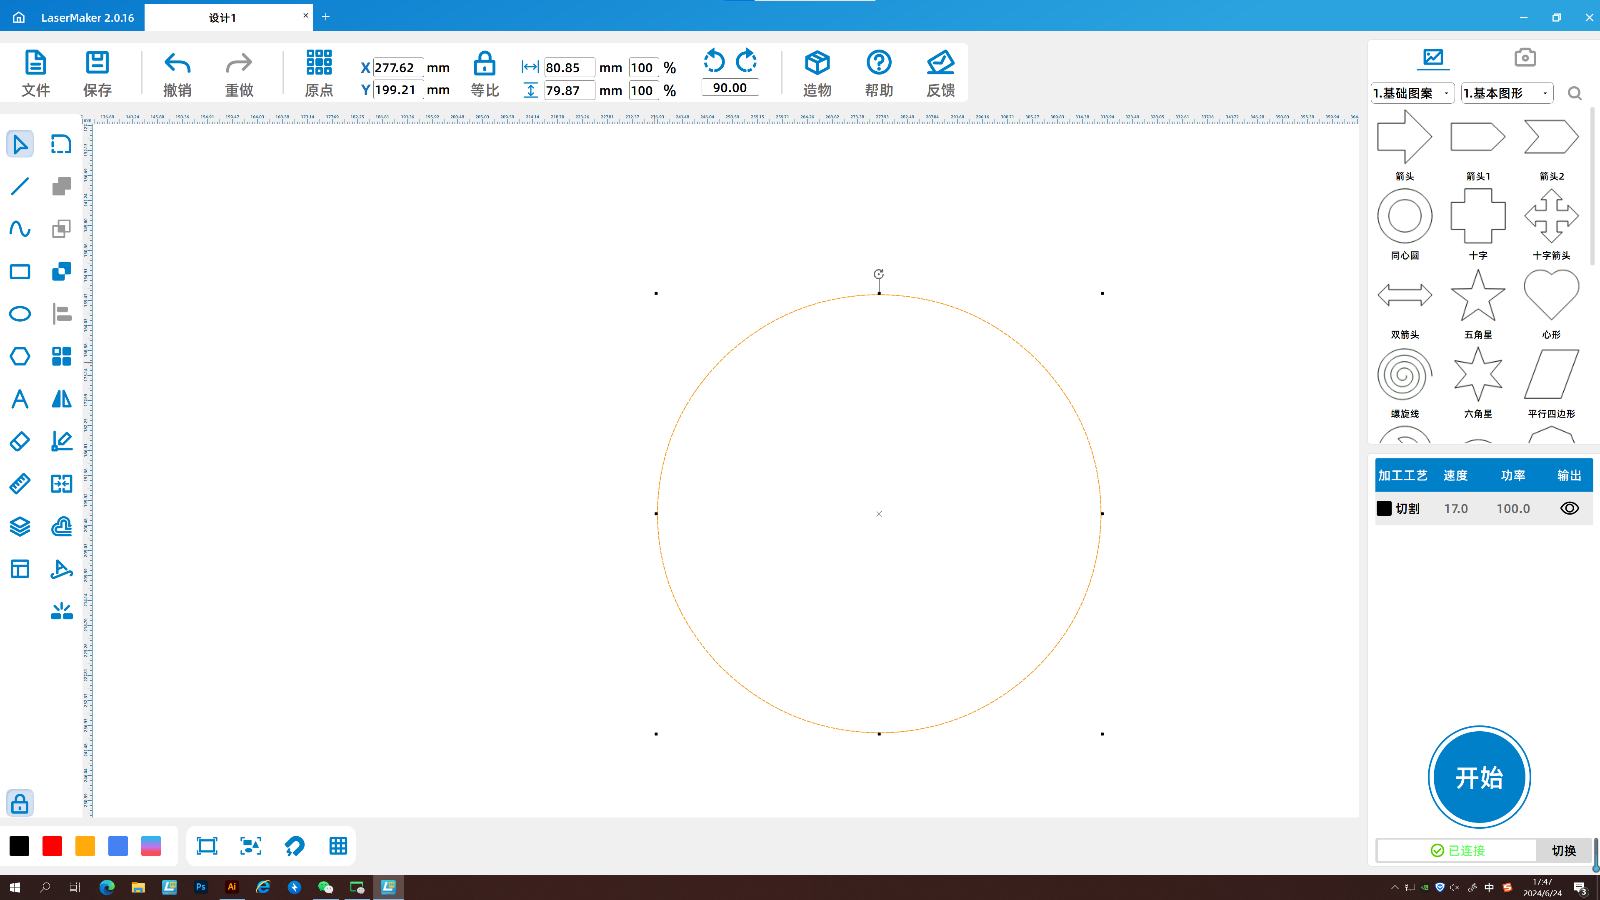
Task: Click the Undo (撤销) button
Action: (x=177, y=74)
